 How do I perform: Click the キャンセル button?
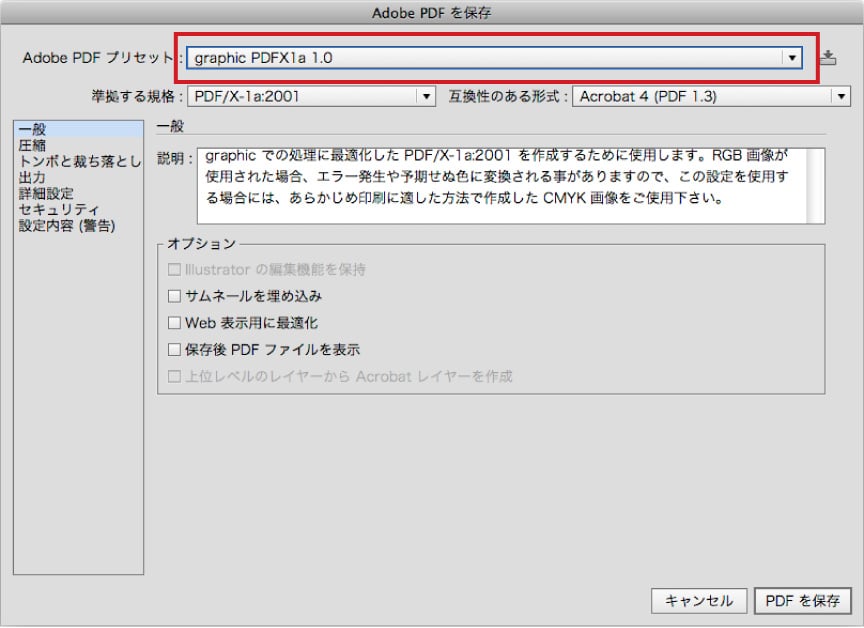coord(699,601)
